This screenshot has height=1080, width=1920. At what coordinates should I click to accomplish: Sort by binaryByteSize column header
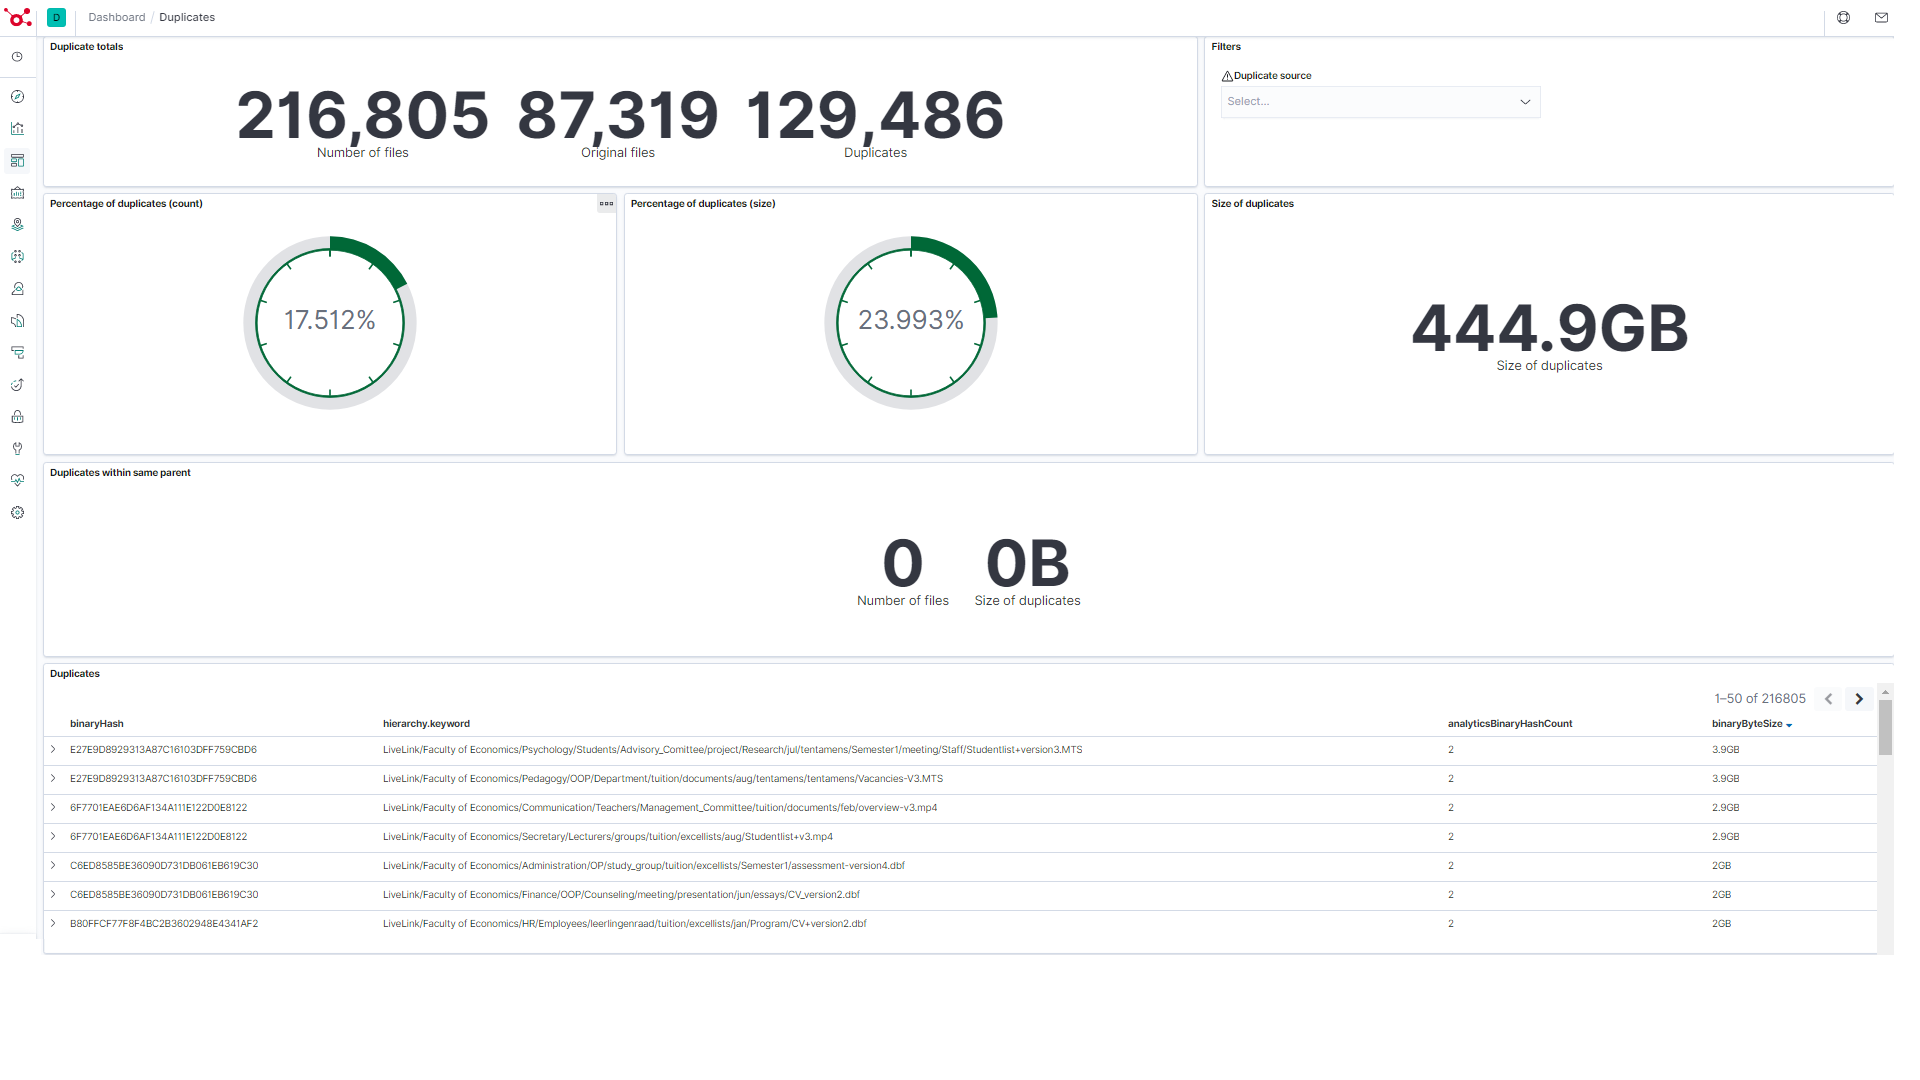[1751, 724]
